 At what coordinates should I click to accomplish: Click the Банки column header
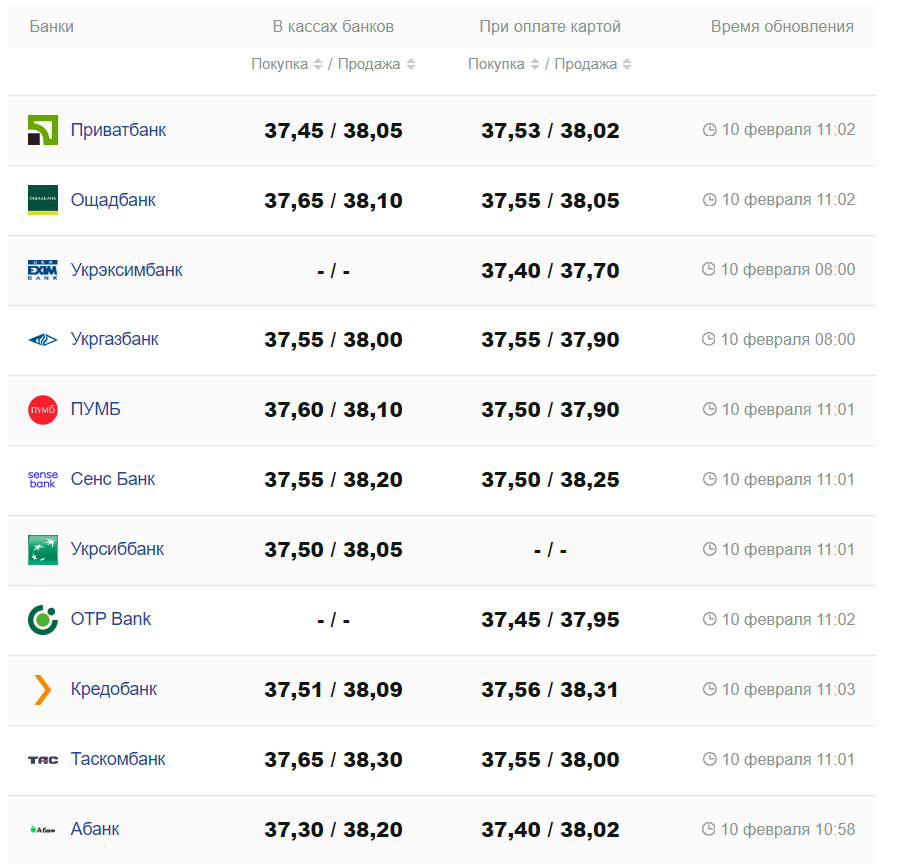click(52, 27)
